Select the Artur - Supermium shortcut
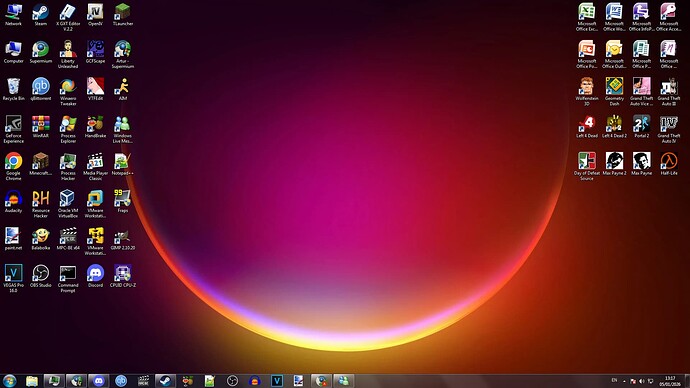Image resolution: width=690 pixels, height=388 pixels. click(122, 55)
